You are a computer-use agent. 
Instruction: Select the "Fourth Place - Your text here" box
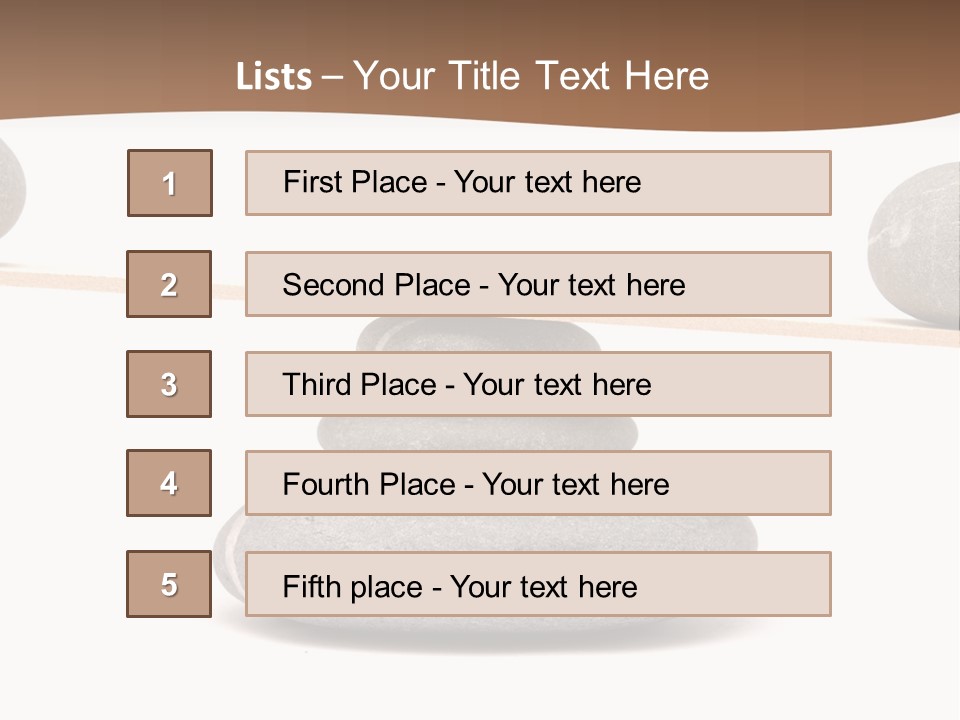point(538,483)
